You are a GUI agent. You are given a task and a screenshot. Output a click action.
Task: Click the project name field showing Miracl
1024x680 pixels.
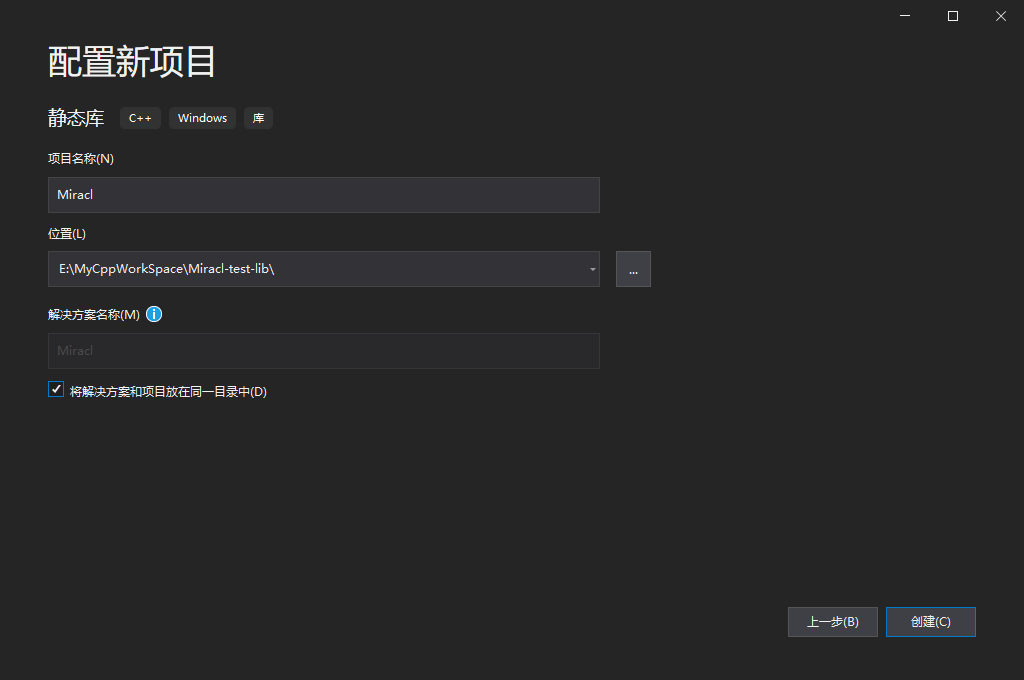pos(323,195)
